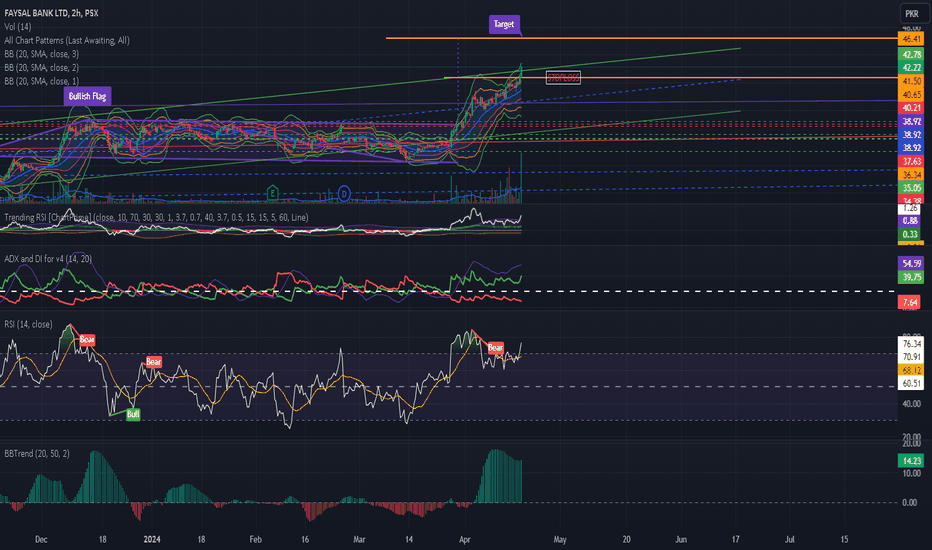
Task: Select the All Chart Patterns indicator legend
Action: click(67, 40)
